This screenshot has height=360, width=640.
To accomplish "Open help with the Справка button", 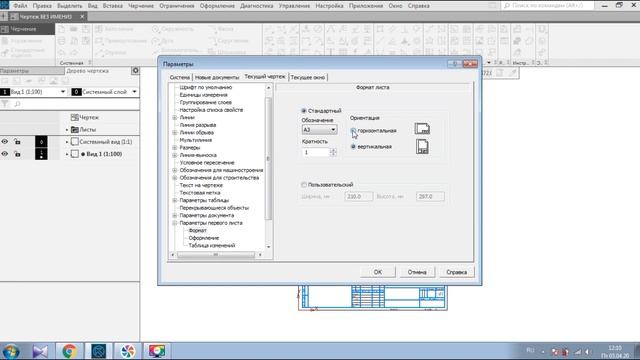I will (456, 272).
